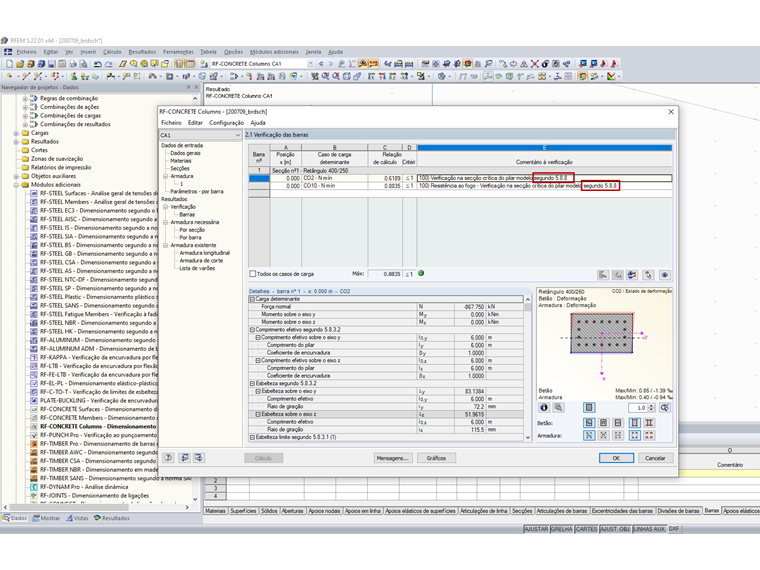
Task: Click grayed 'Cálculo' button
Action: (x=264, y=458)
